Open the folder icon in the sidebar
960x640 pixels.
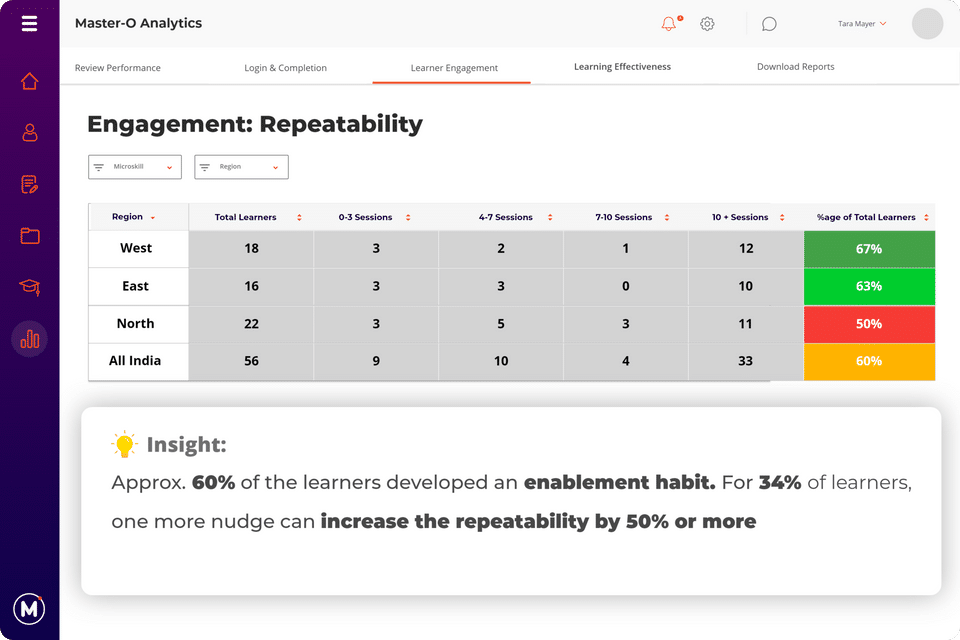point(29,236)
